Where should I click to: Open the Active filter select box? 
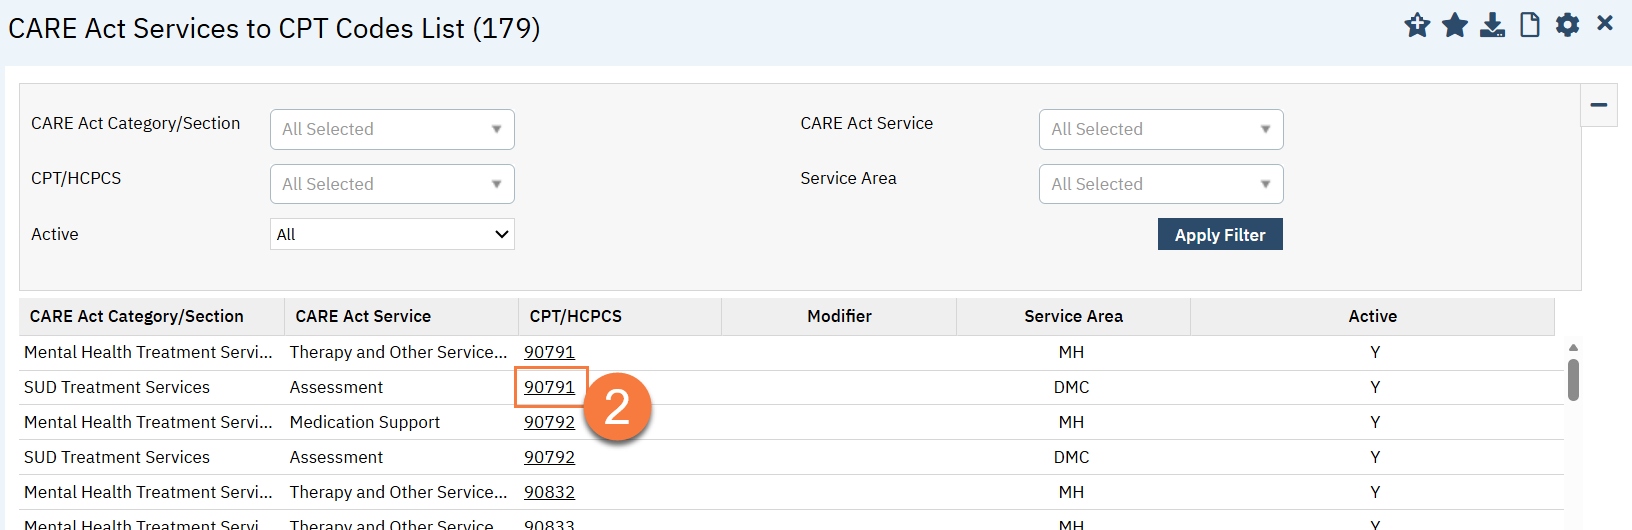[x=392, y=234]
